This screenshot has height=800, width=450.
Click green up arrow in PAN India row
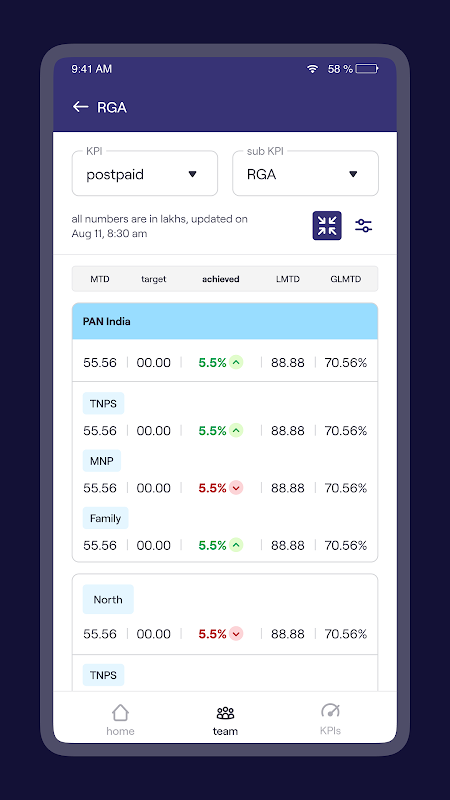point(236,363)
